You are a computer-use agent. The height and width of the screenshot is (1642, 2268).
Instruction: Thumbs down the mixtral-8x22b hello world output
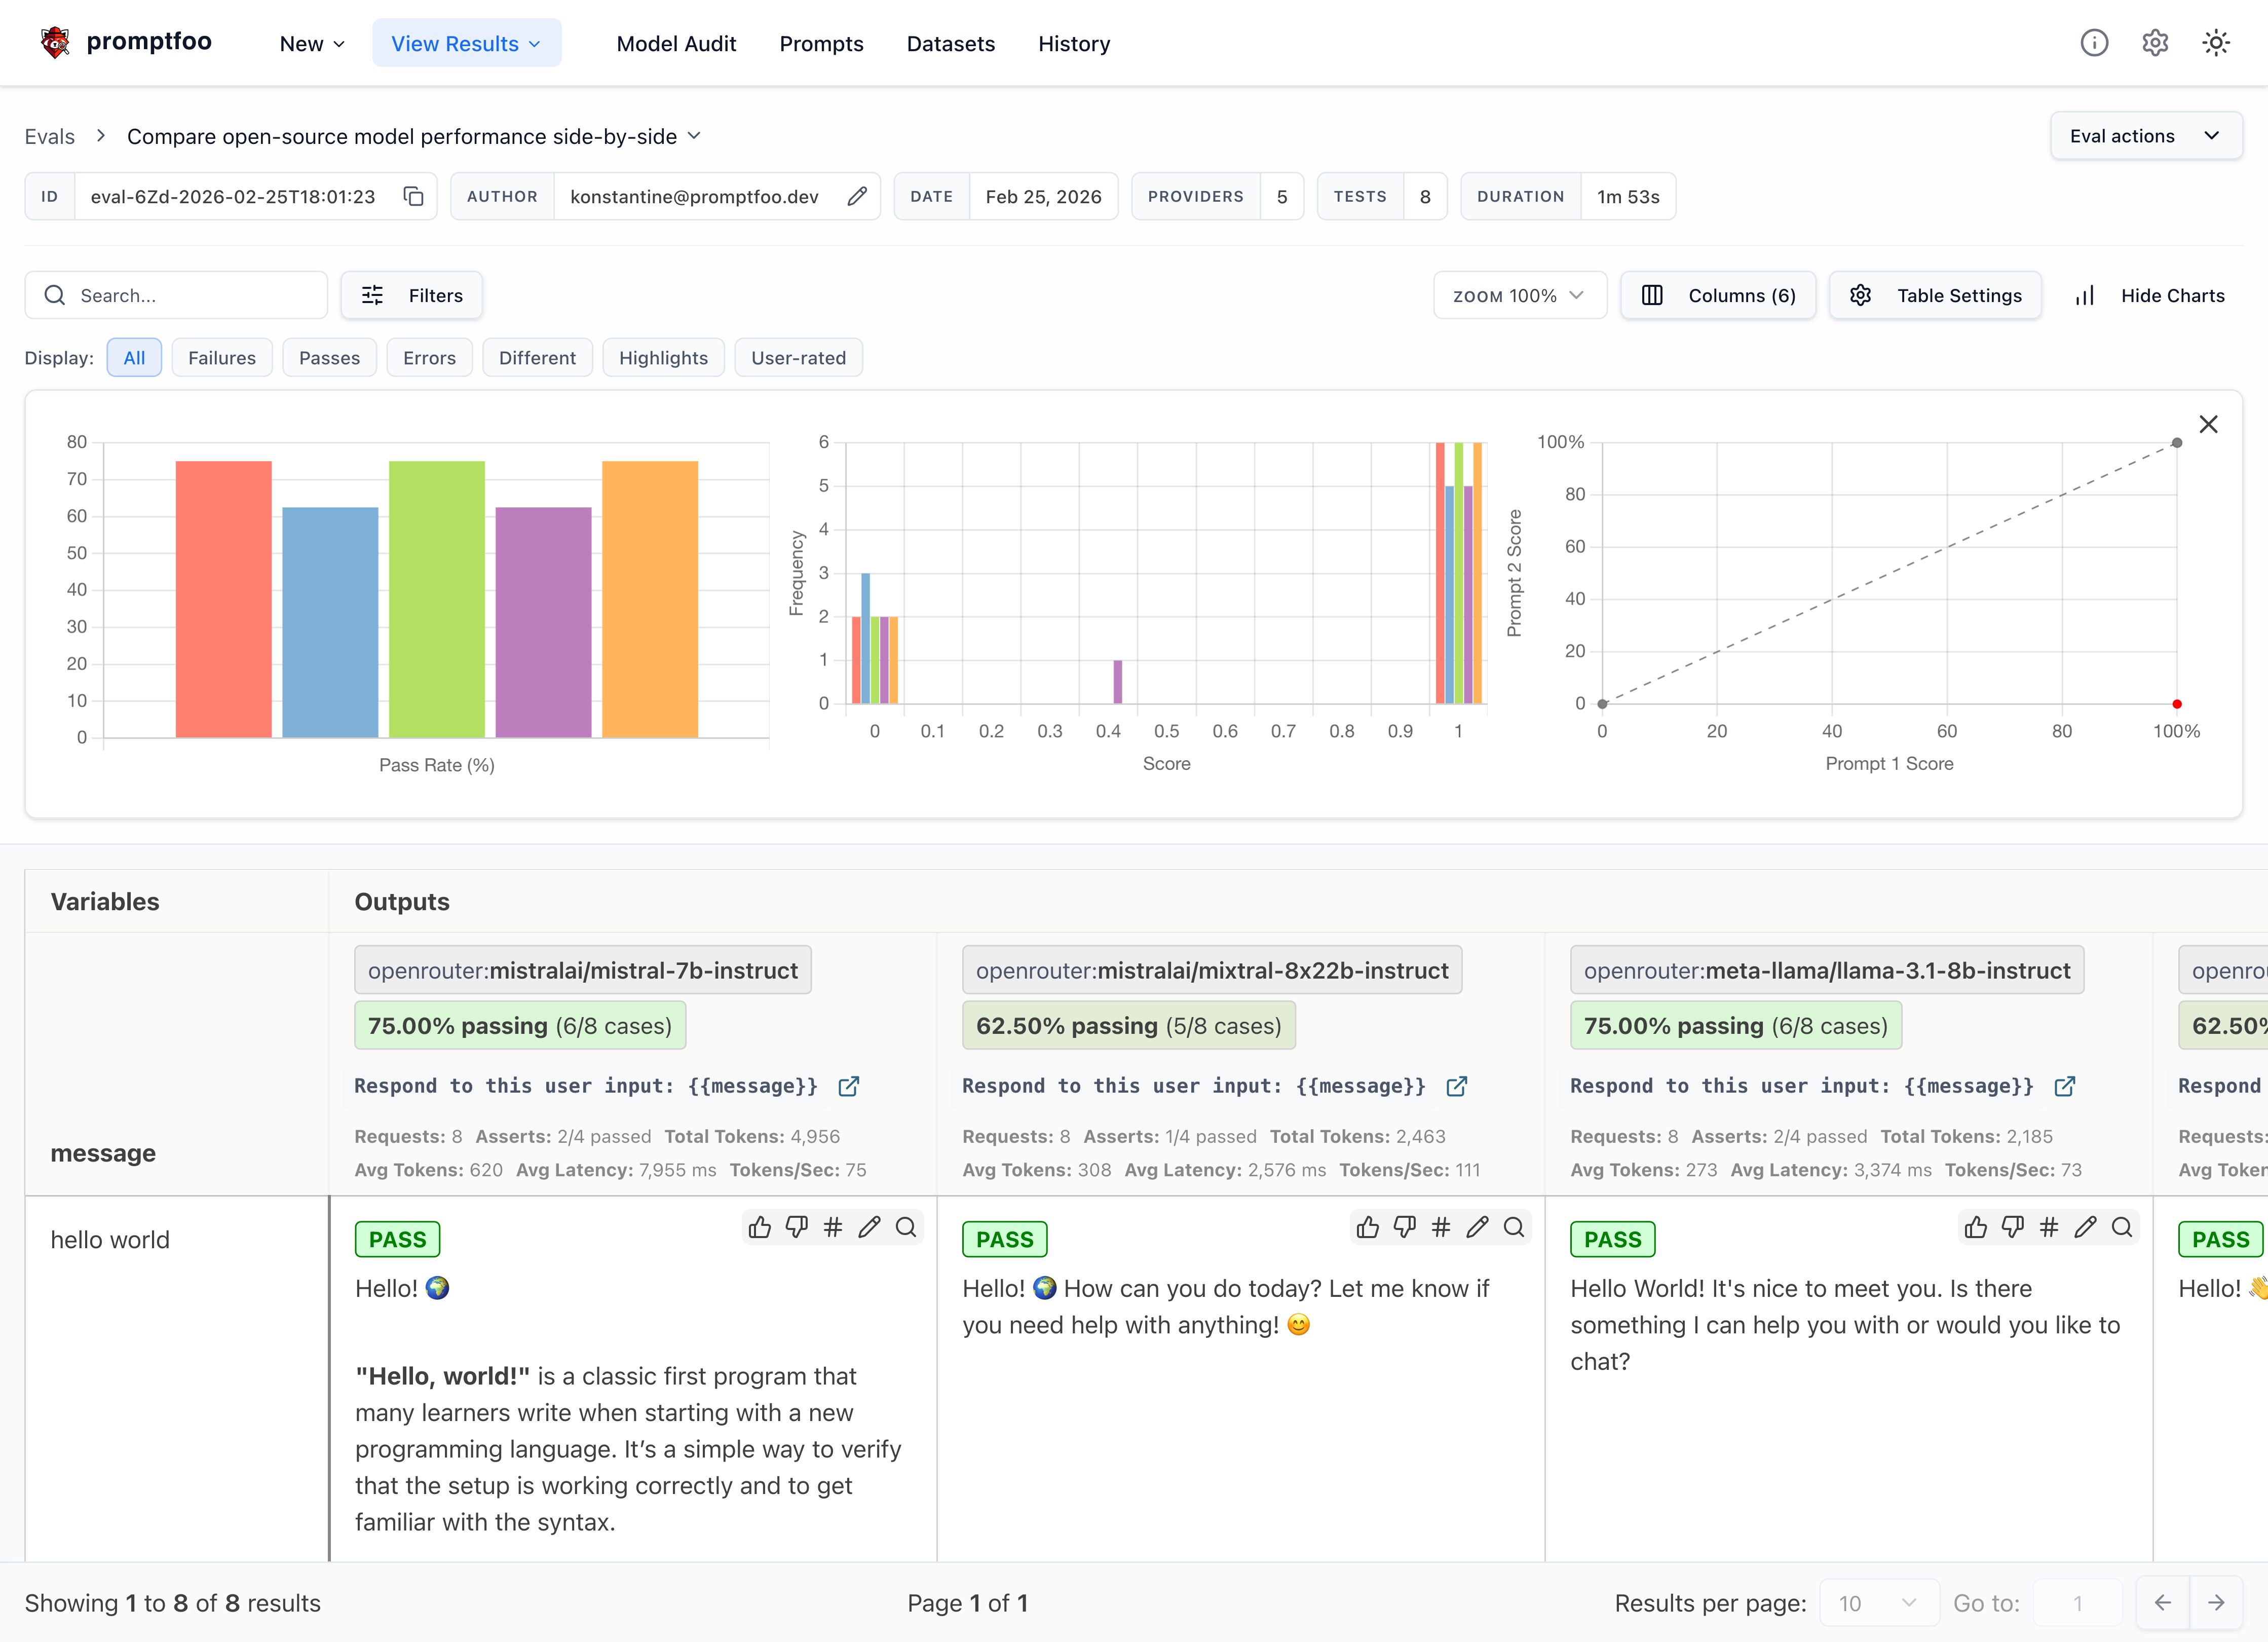pos(1404,1227)
